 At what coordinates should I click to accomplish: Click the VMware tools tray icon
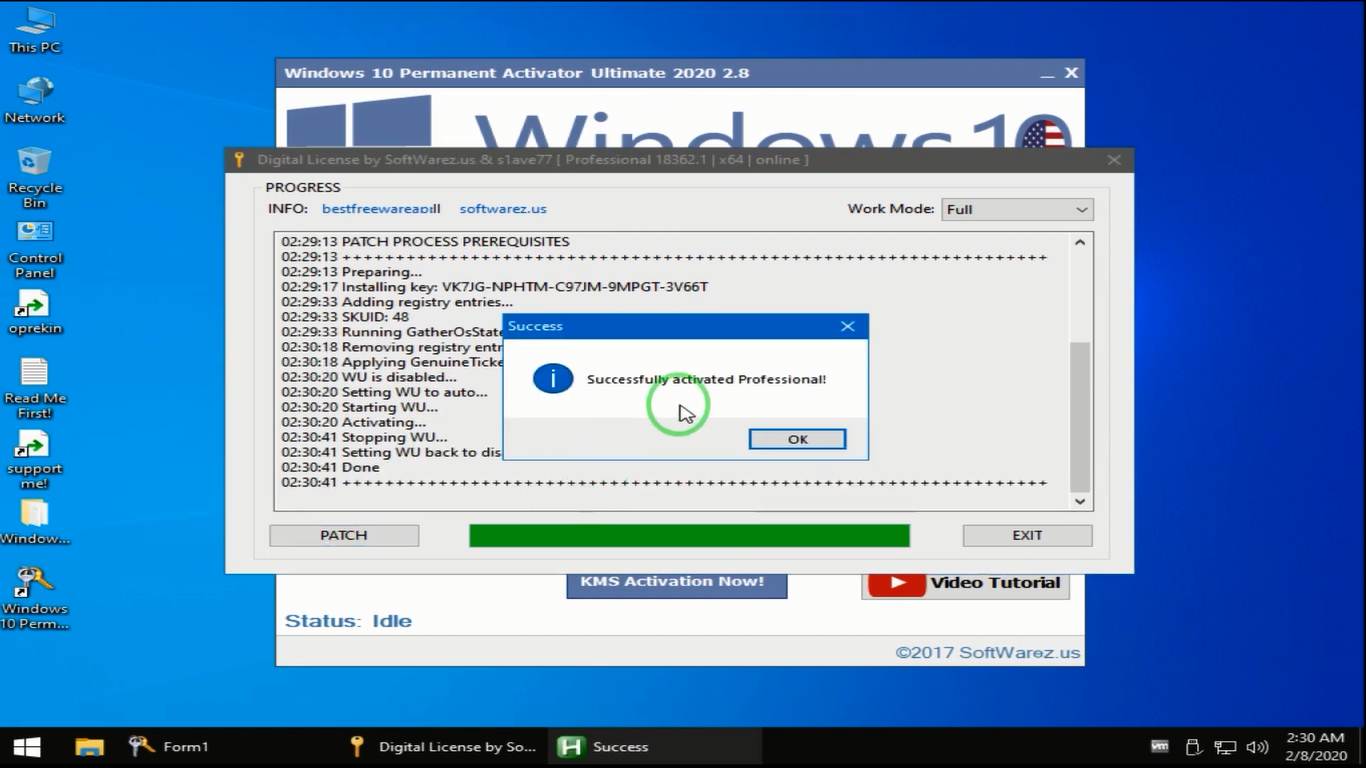tap(1160, 746)
